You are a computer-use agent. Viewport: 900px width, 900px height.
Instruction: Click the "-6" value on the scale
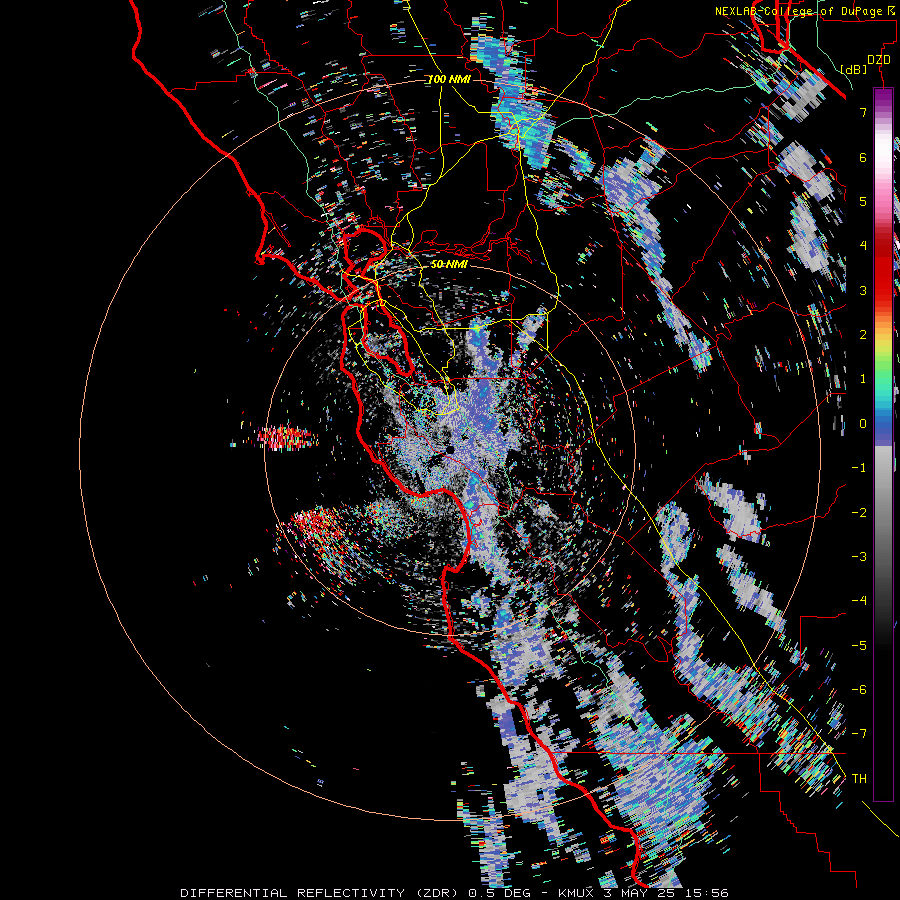[x=859, y=690]
